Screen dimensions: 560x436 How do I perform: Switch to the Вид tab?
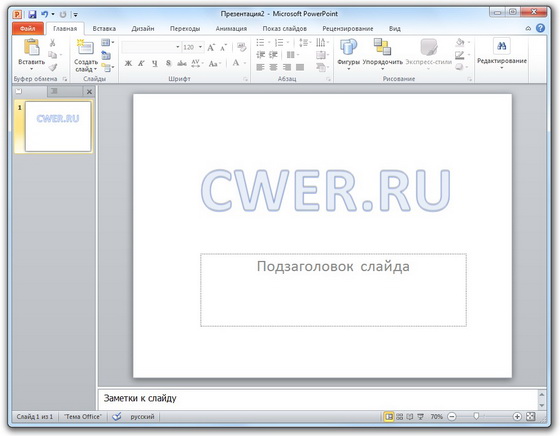[x=395, y=29]
